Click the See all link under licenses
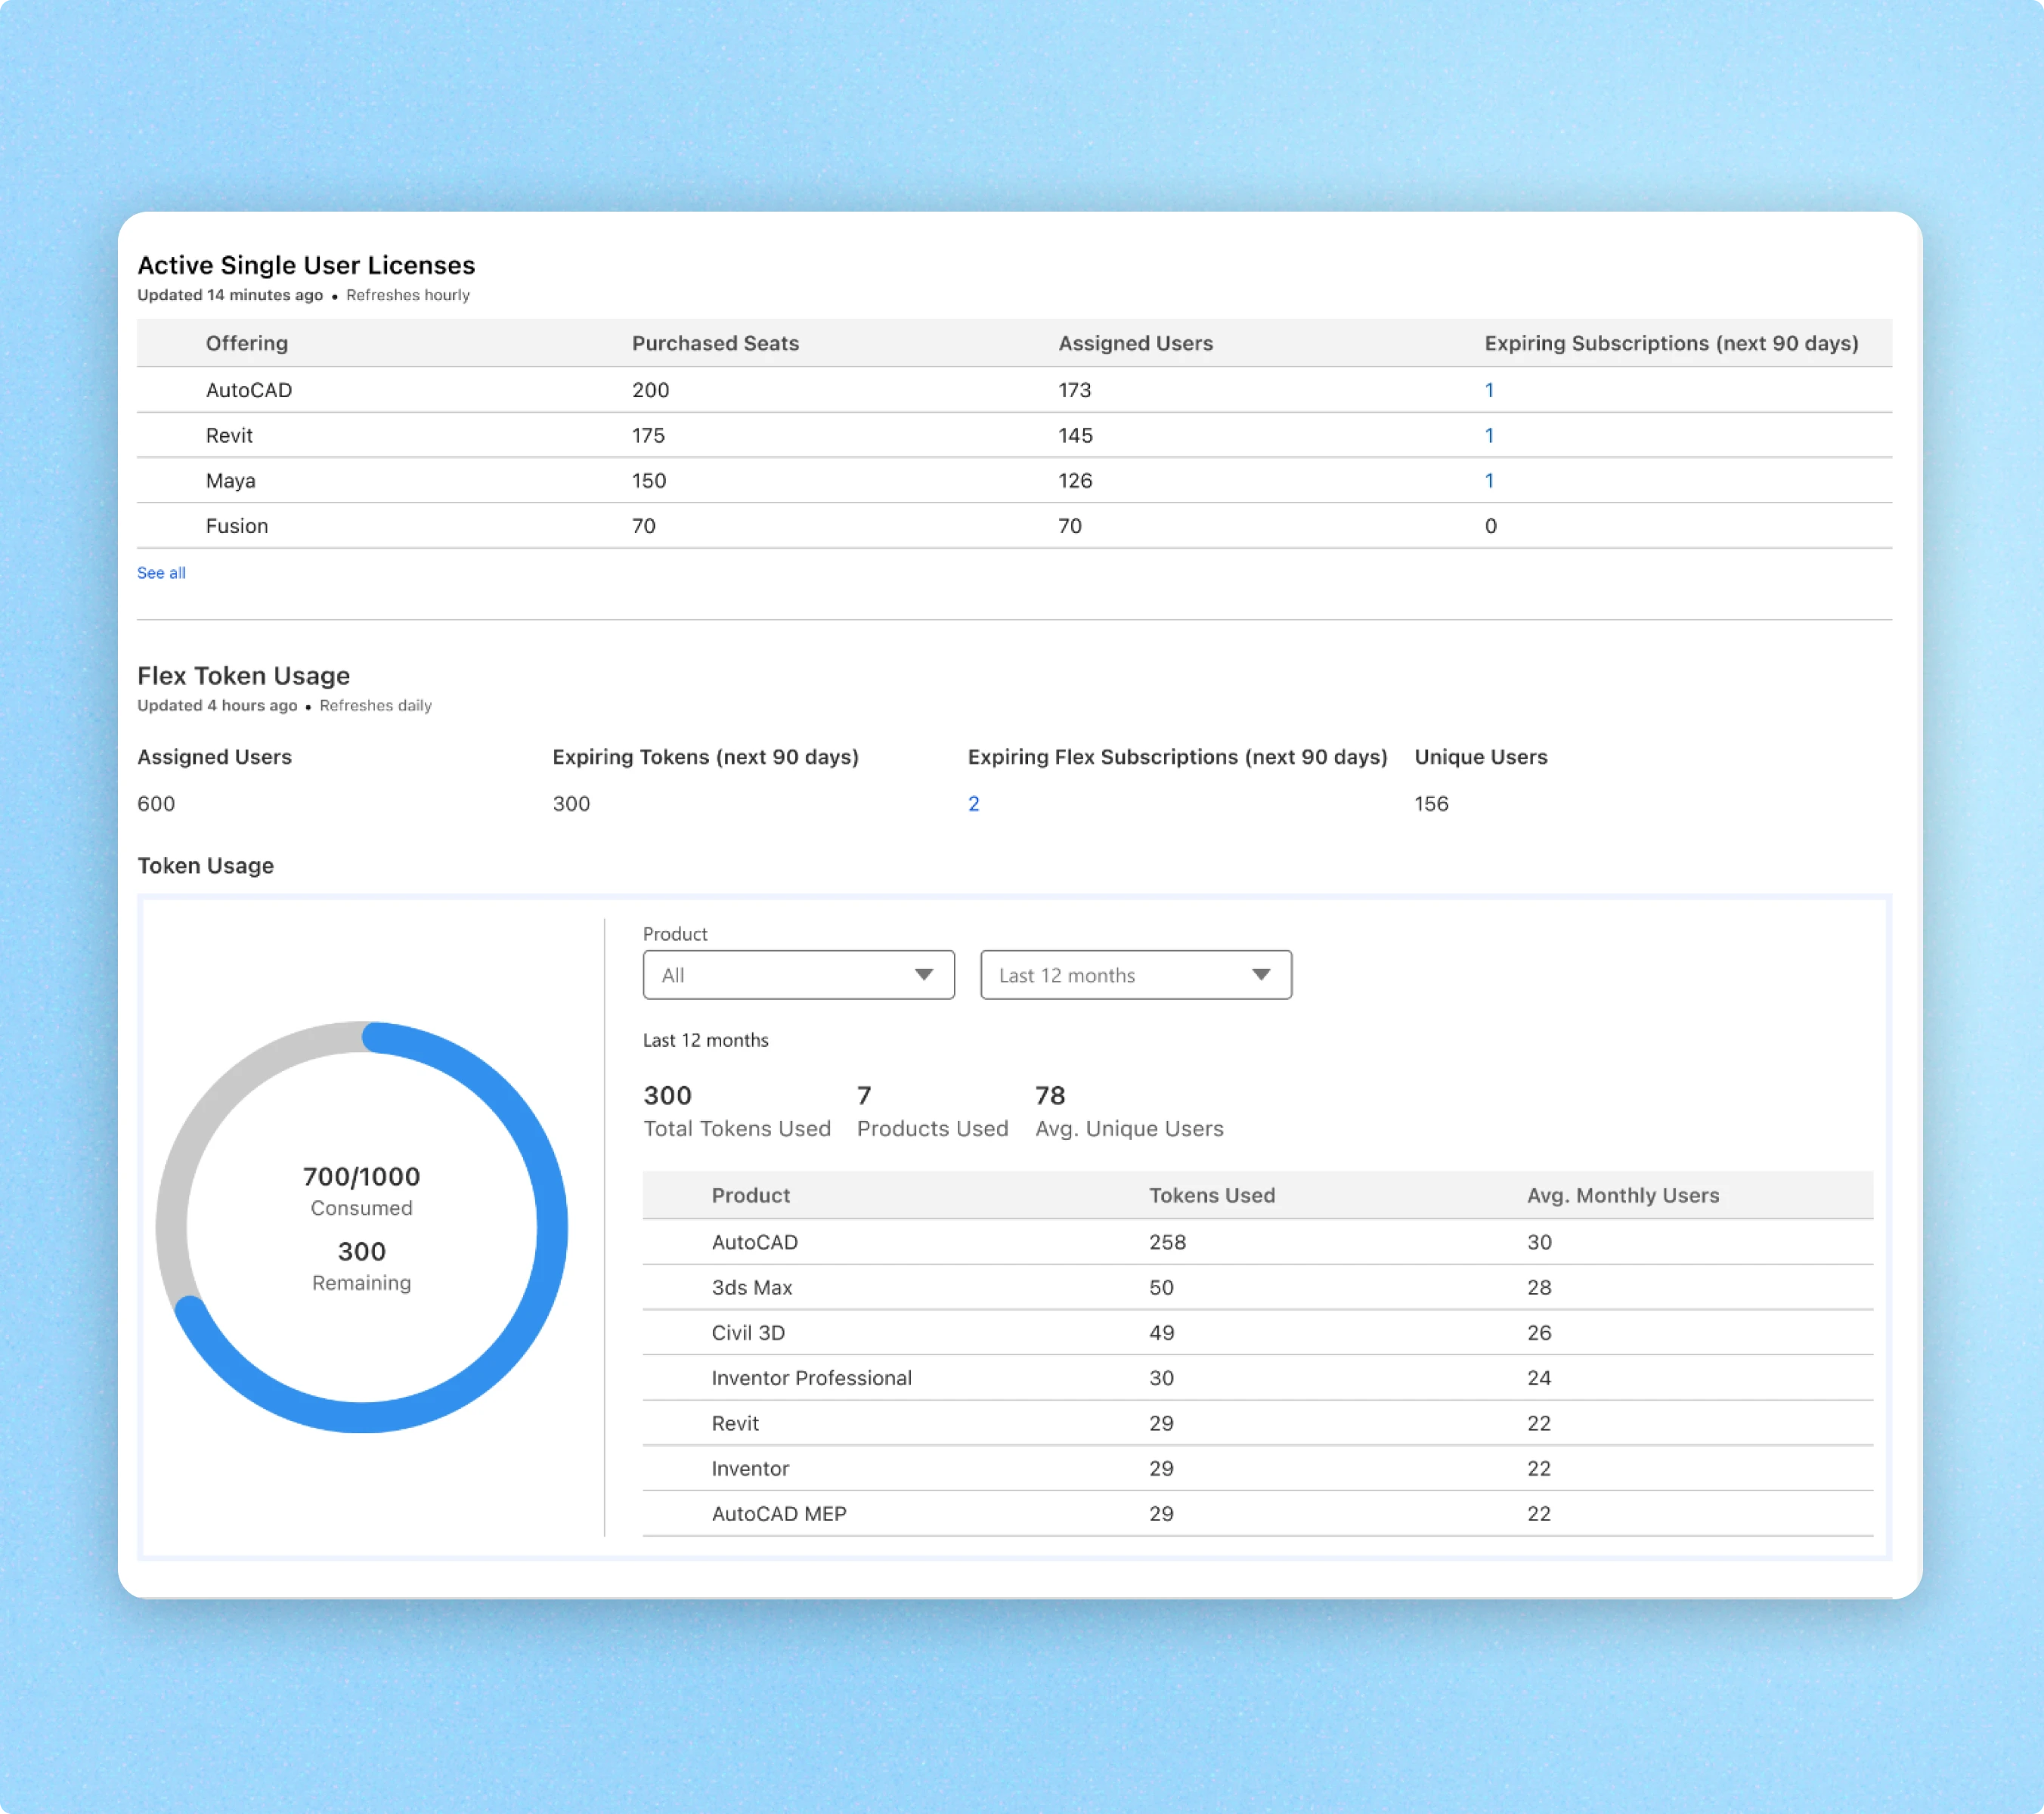This screenshot has height=1814, width=2044. pos(161,573)
